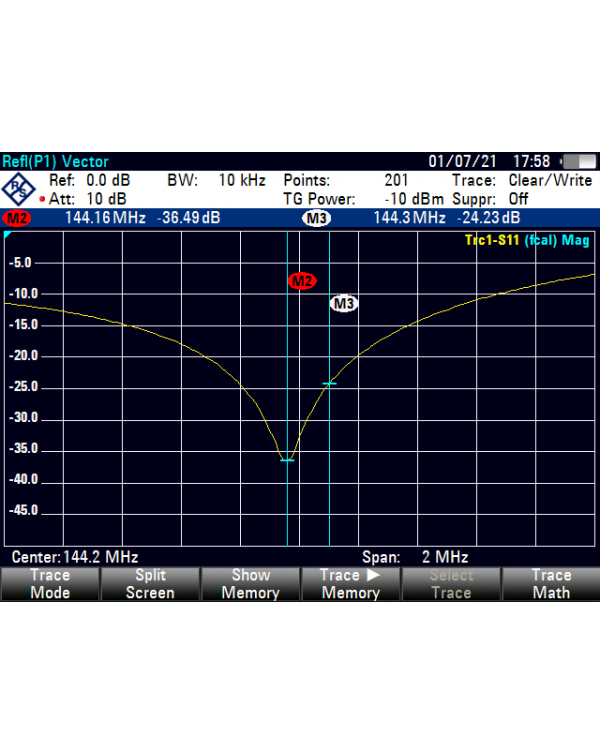This screenshot has height=755, width=600.
Task: Click the M3 badge in marker bar
Action: 317,218
